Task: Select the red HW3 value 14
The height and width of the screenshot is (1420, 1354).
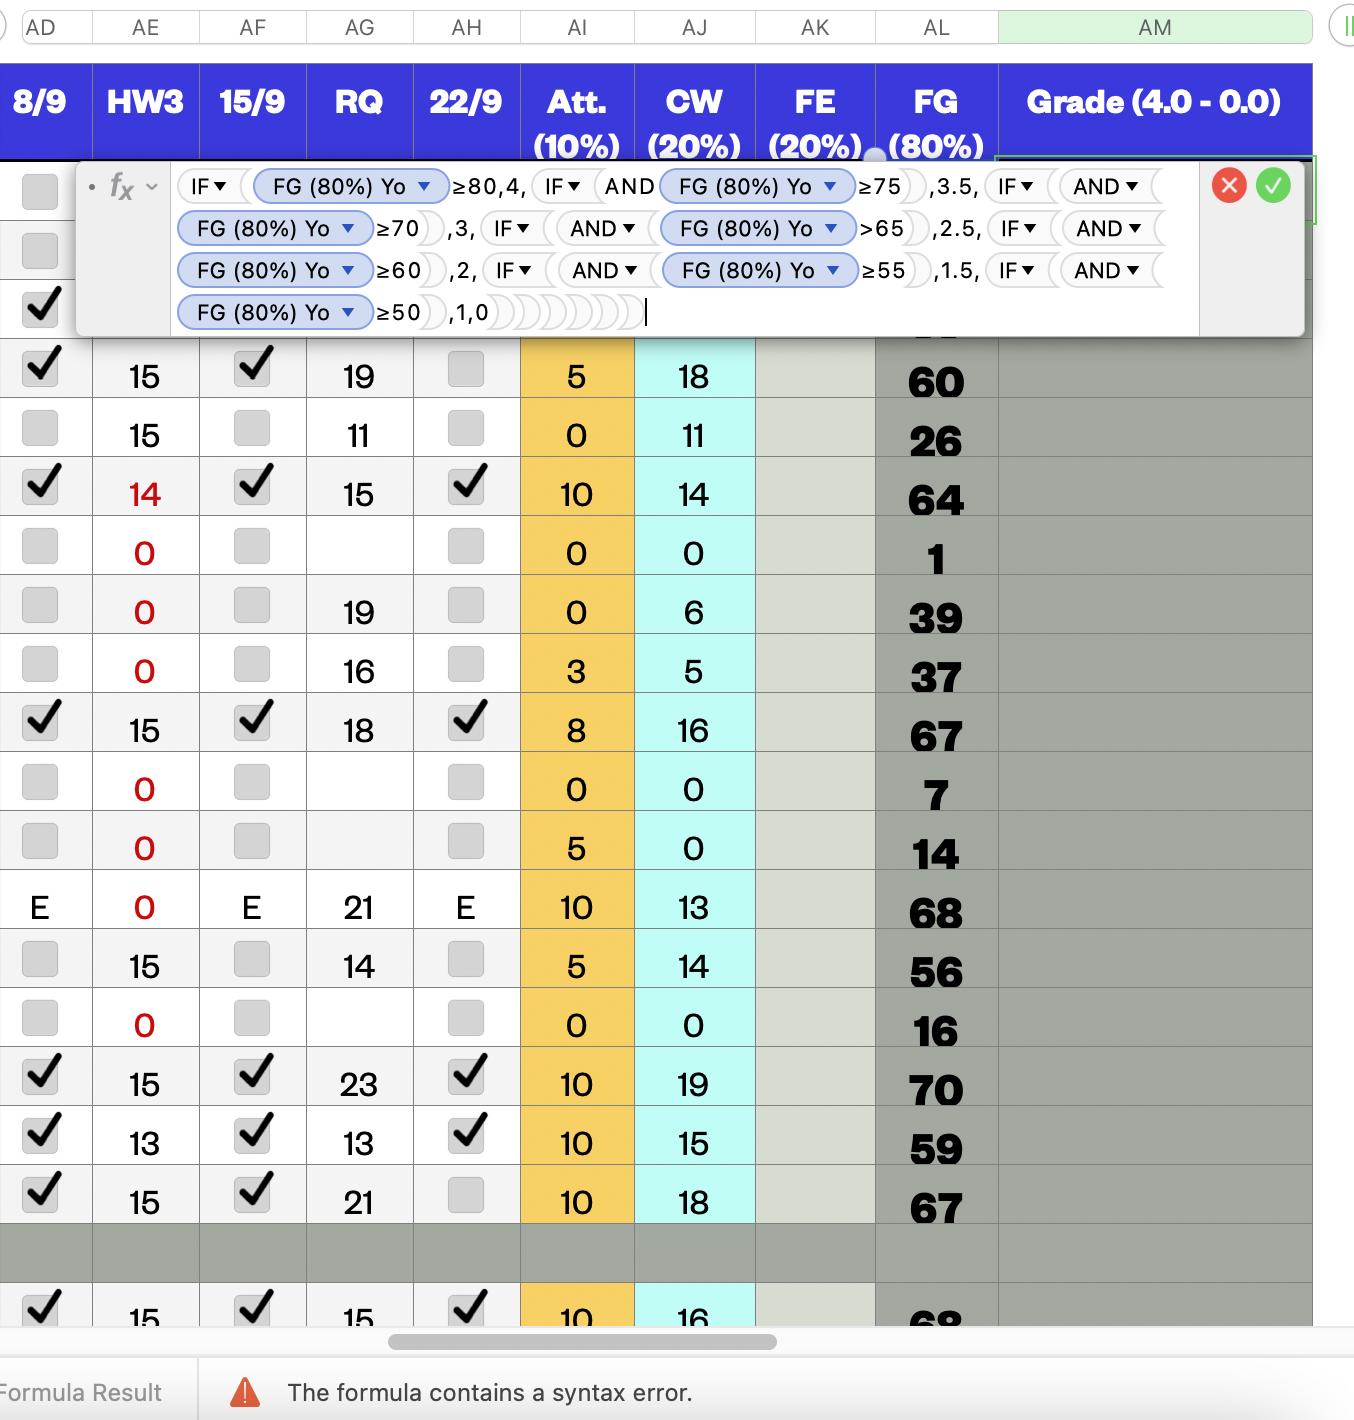Action: 146,487
